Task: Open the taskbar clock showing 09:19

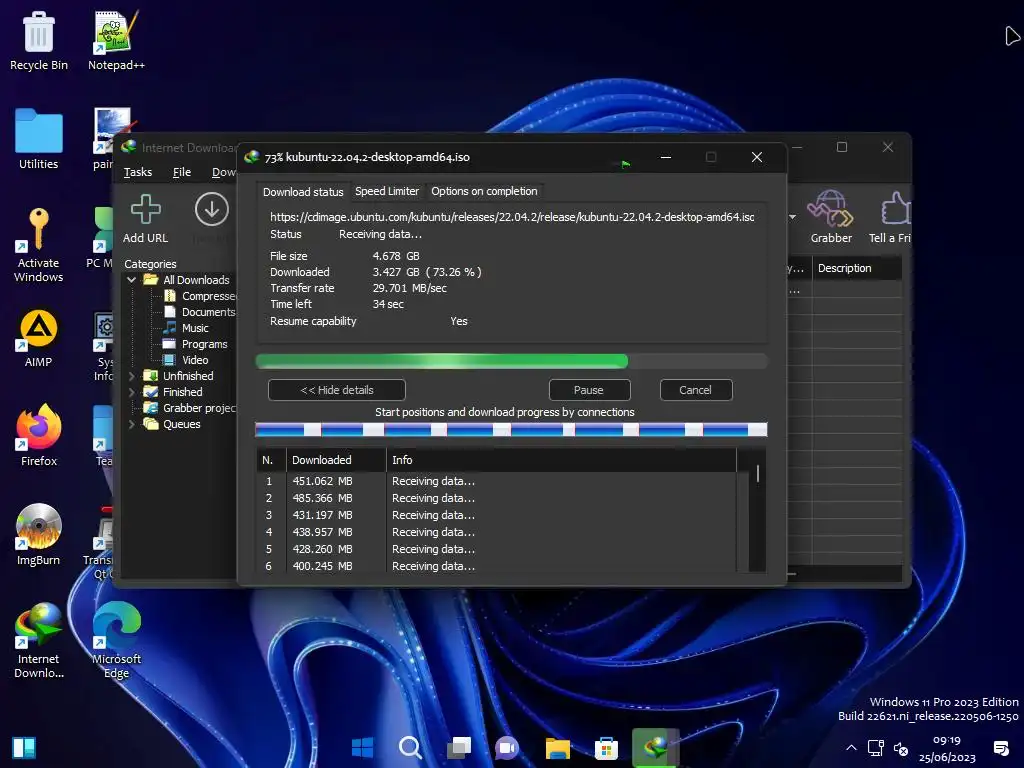Action: 947,748
